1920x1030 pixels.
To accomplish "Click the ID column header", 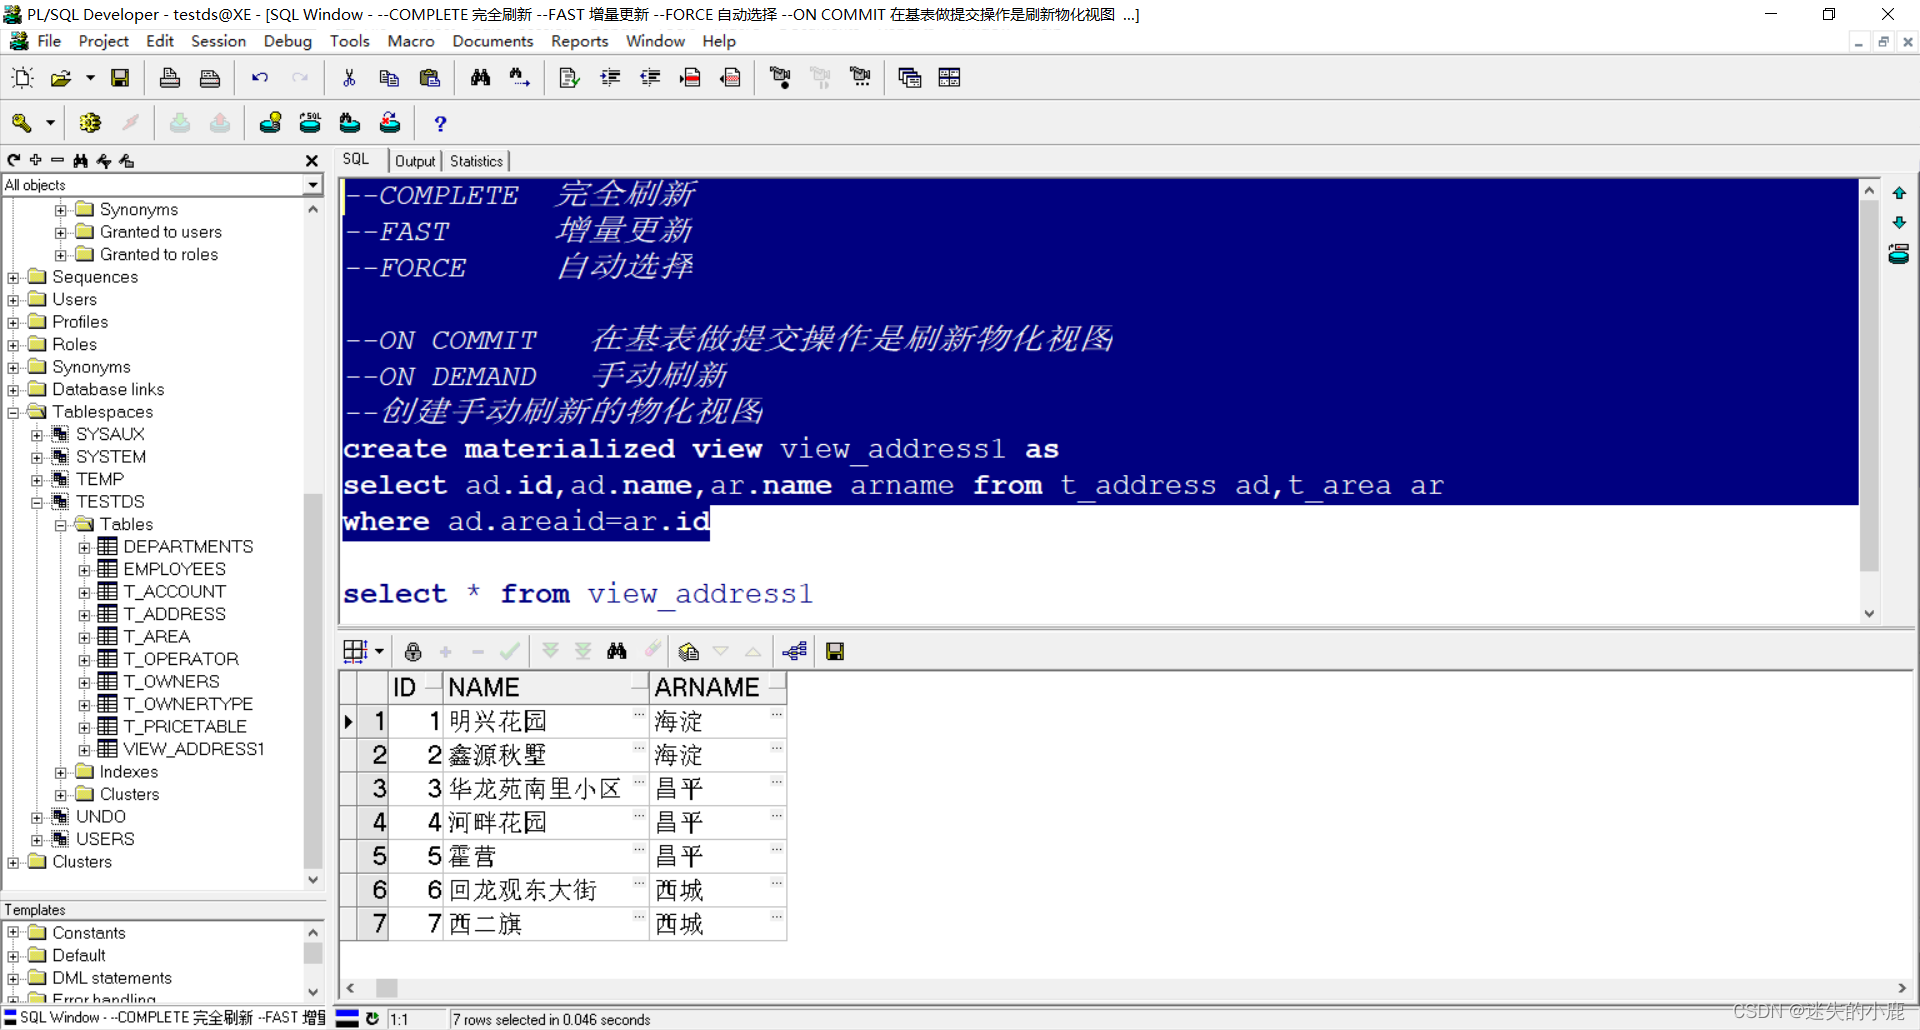I will pos(415,687).
